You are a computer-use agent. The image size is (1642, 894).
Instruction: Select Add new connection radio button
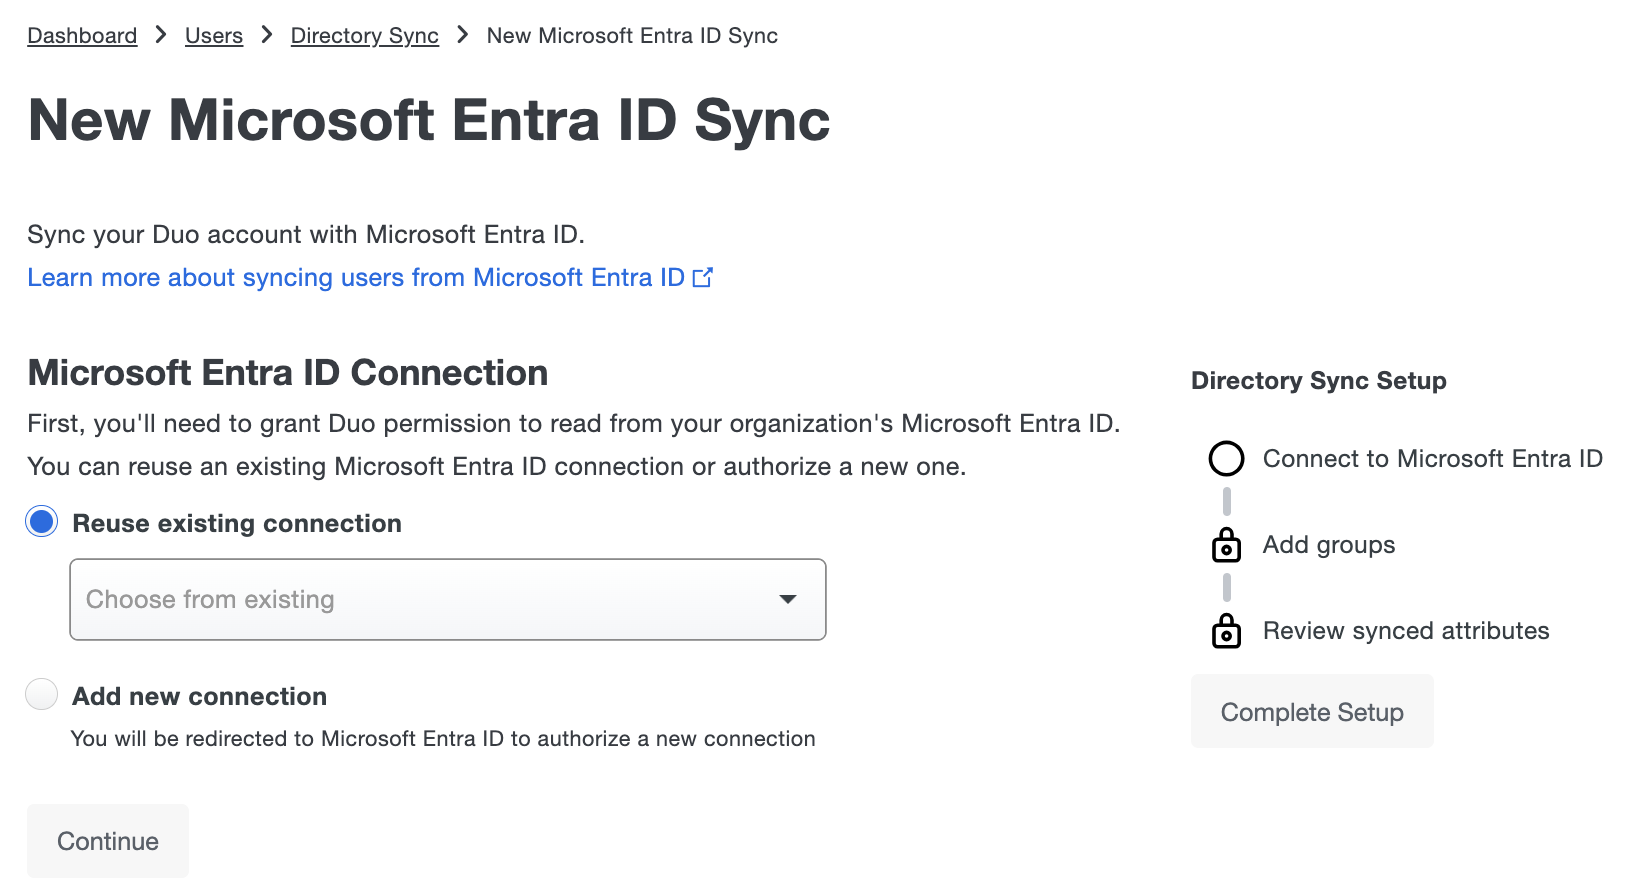point(42,694)
